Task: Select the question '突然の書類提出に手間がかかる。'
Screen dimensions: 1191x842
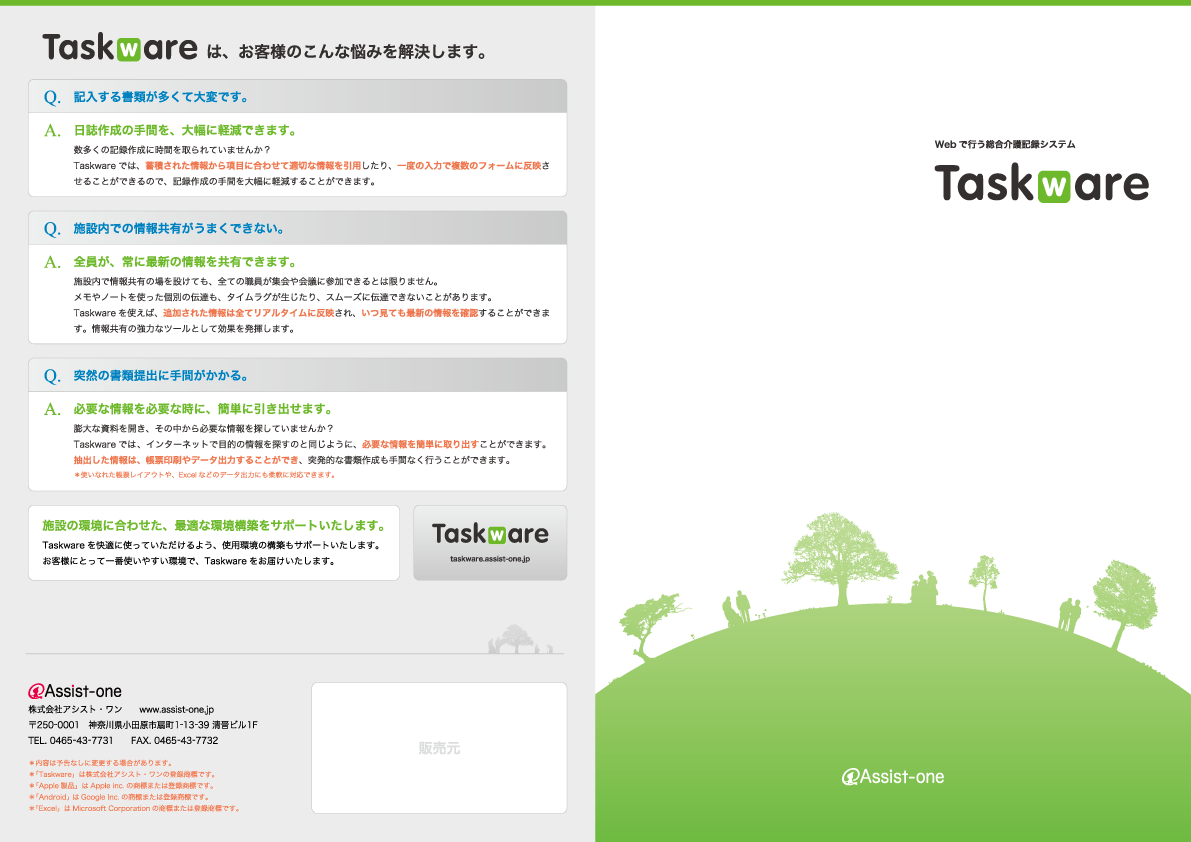Action: pyautogui.click(x=161, y=376)
